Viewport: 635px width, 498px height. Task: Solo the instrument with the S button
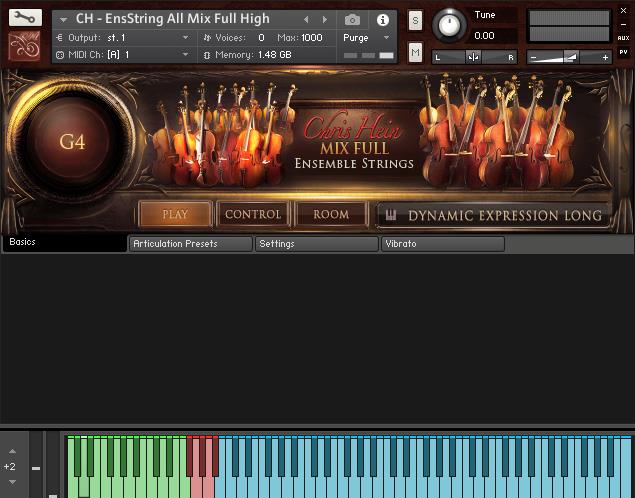(x=415, y=22)
